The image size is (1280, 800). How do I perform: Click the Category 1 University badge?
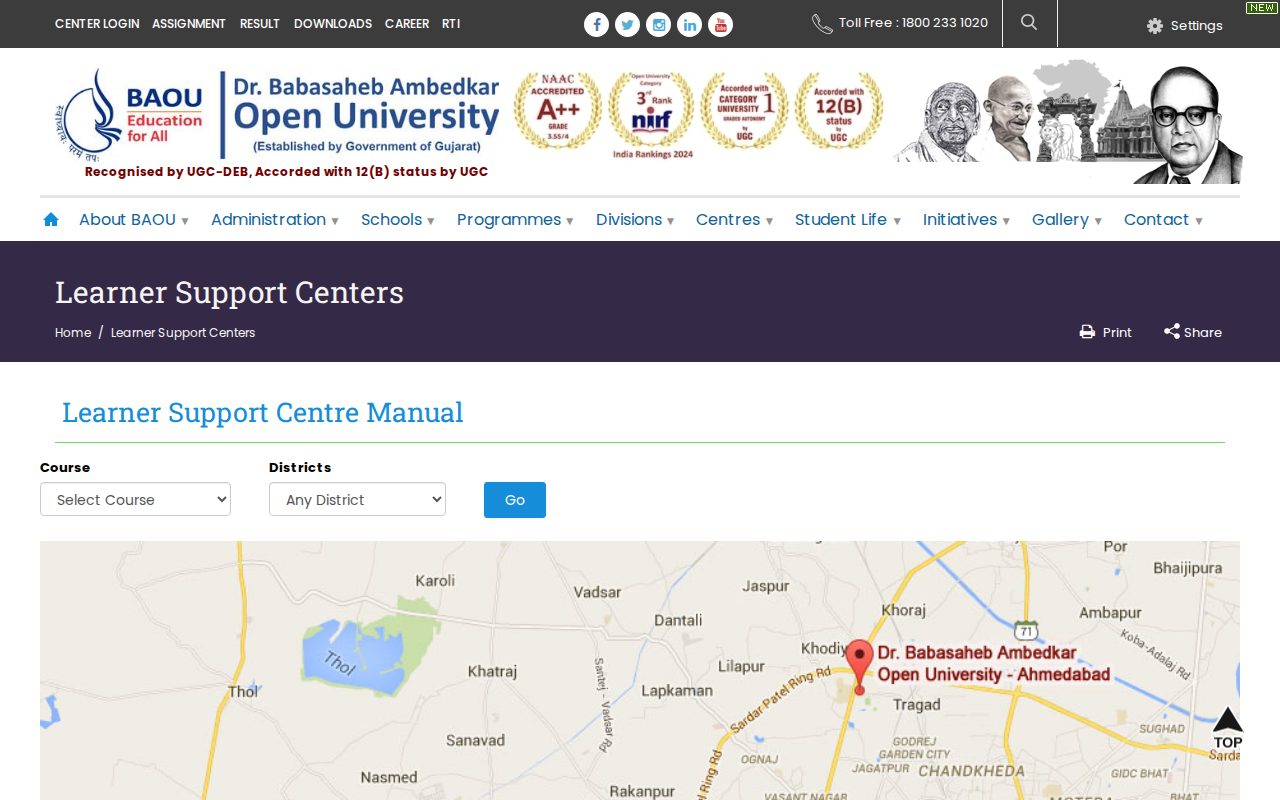[x=744, y=111]
